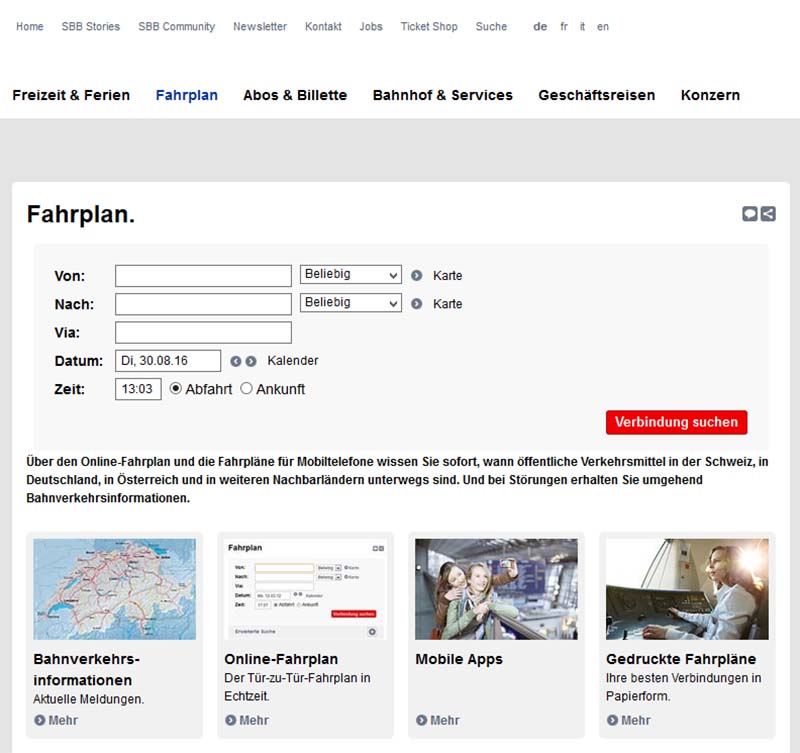Click the arrow icon beside Nach Karte
The height and width of the screenshot is (753, 800).
417,303
